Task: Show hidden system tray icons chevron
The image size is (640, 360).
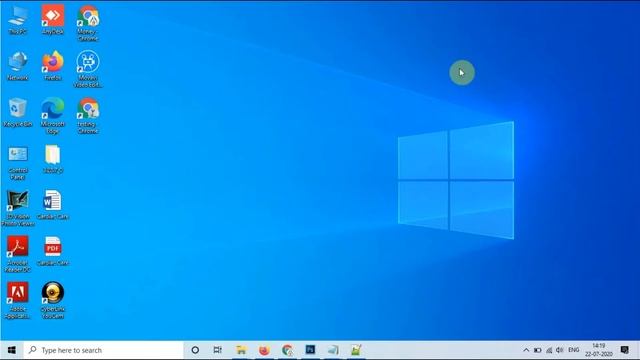Action: (526, 350)
